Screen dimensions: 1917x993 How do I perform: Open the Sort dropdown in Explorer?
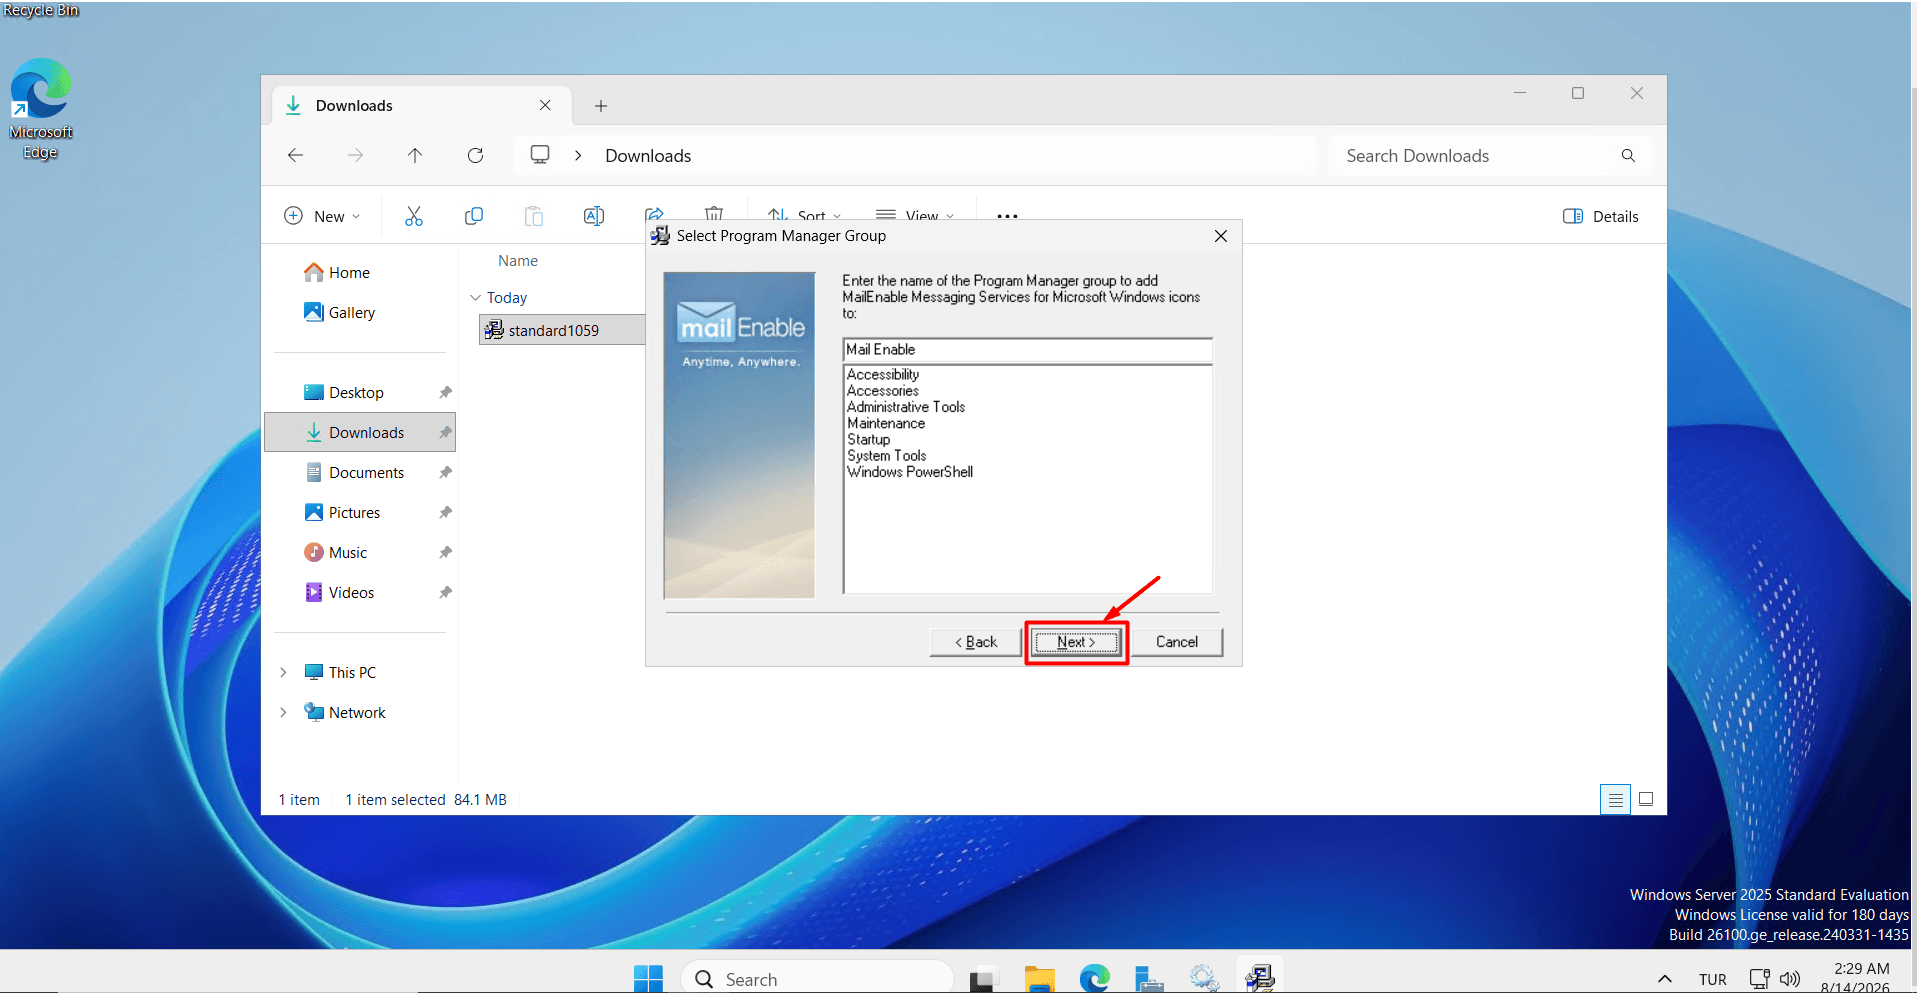(x=804, y=215)
